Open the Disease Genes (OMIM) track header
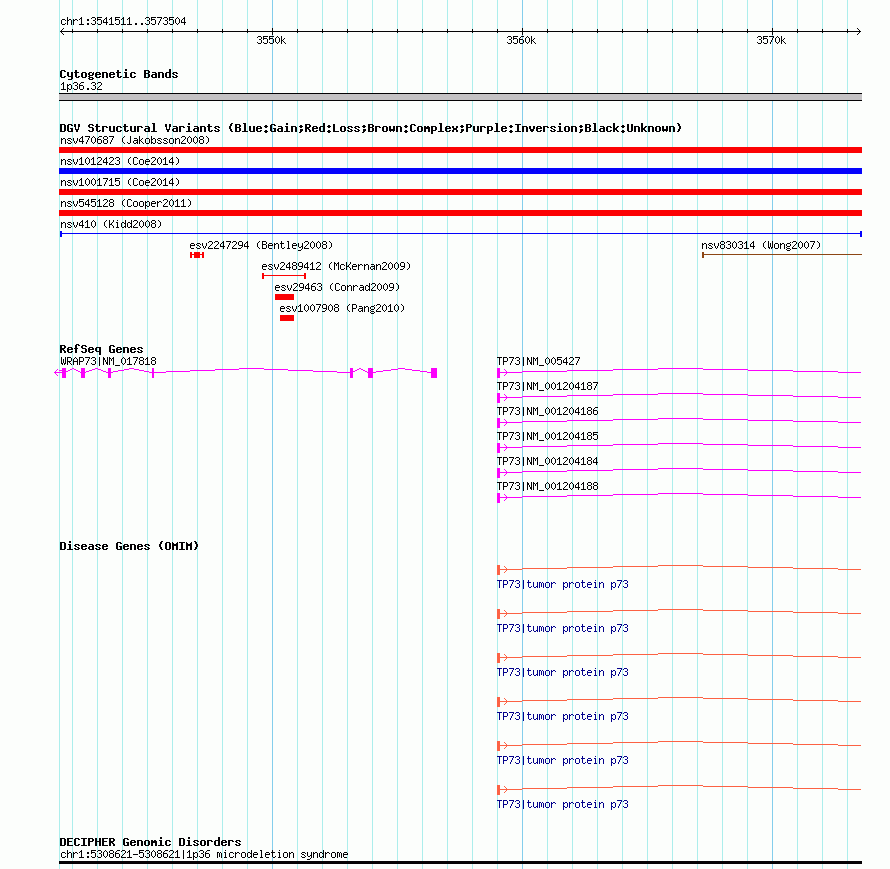 point(129,546)
